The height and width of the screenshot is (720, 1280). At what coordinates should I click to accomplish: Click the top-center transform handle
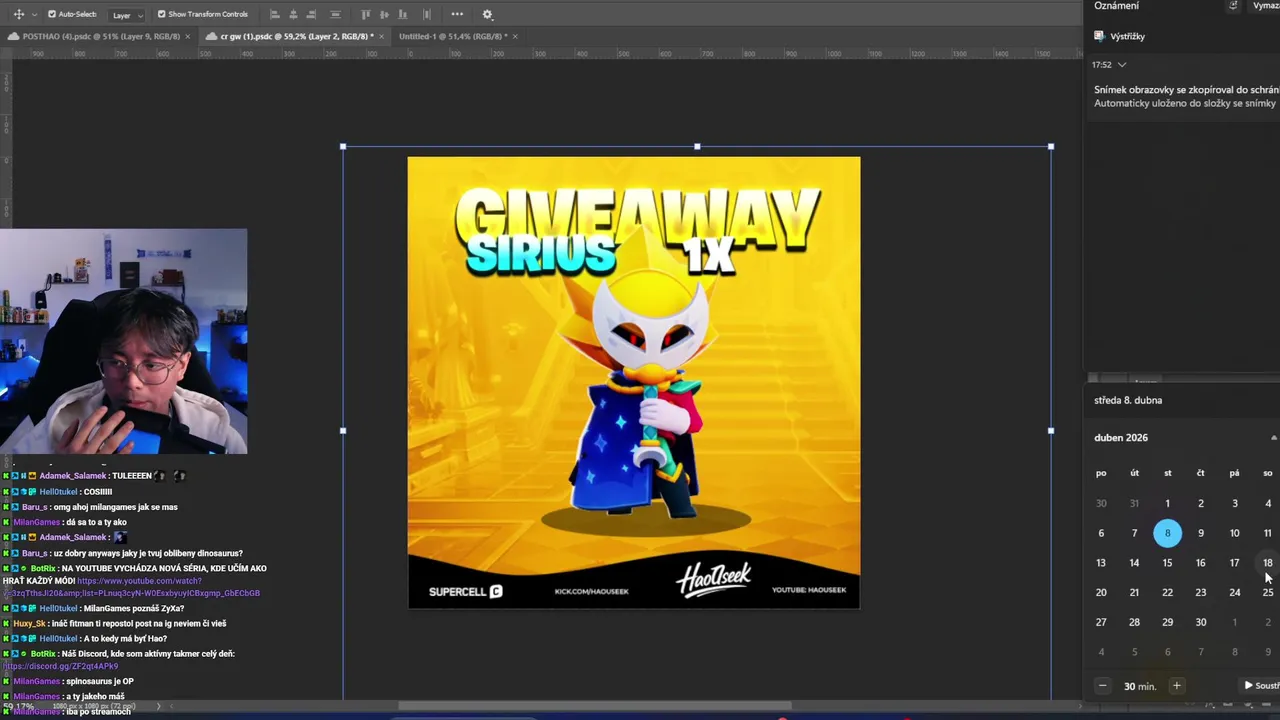pyautogui.click(x=697, y=147)
